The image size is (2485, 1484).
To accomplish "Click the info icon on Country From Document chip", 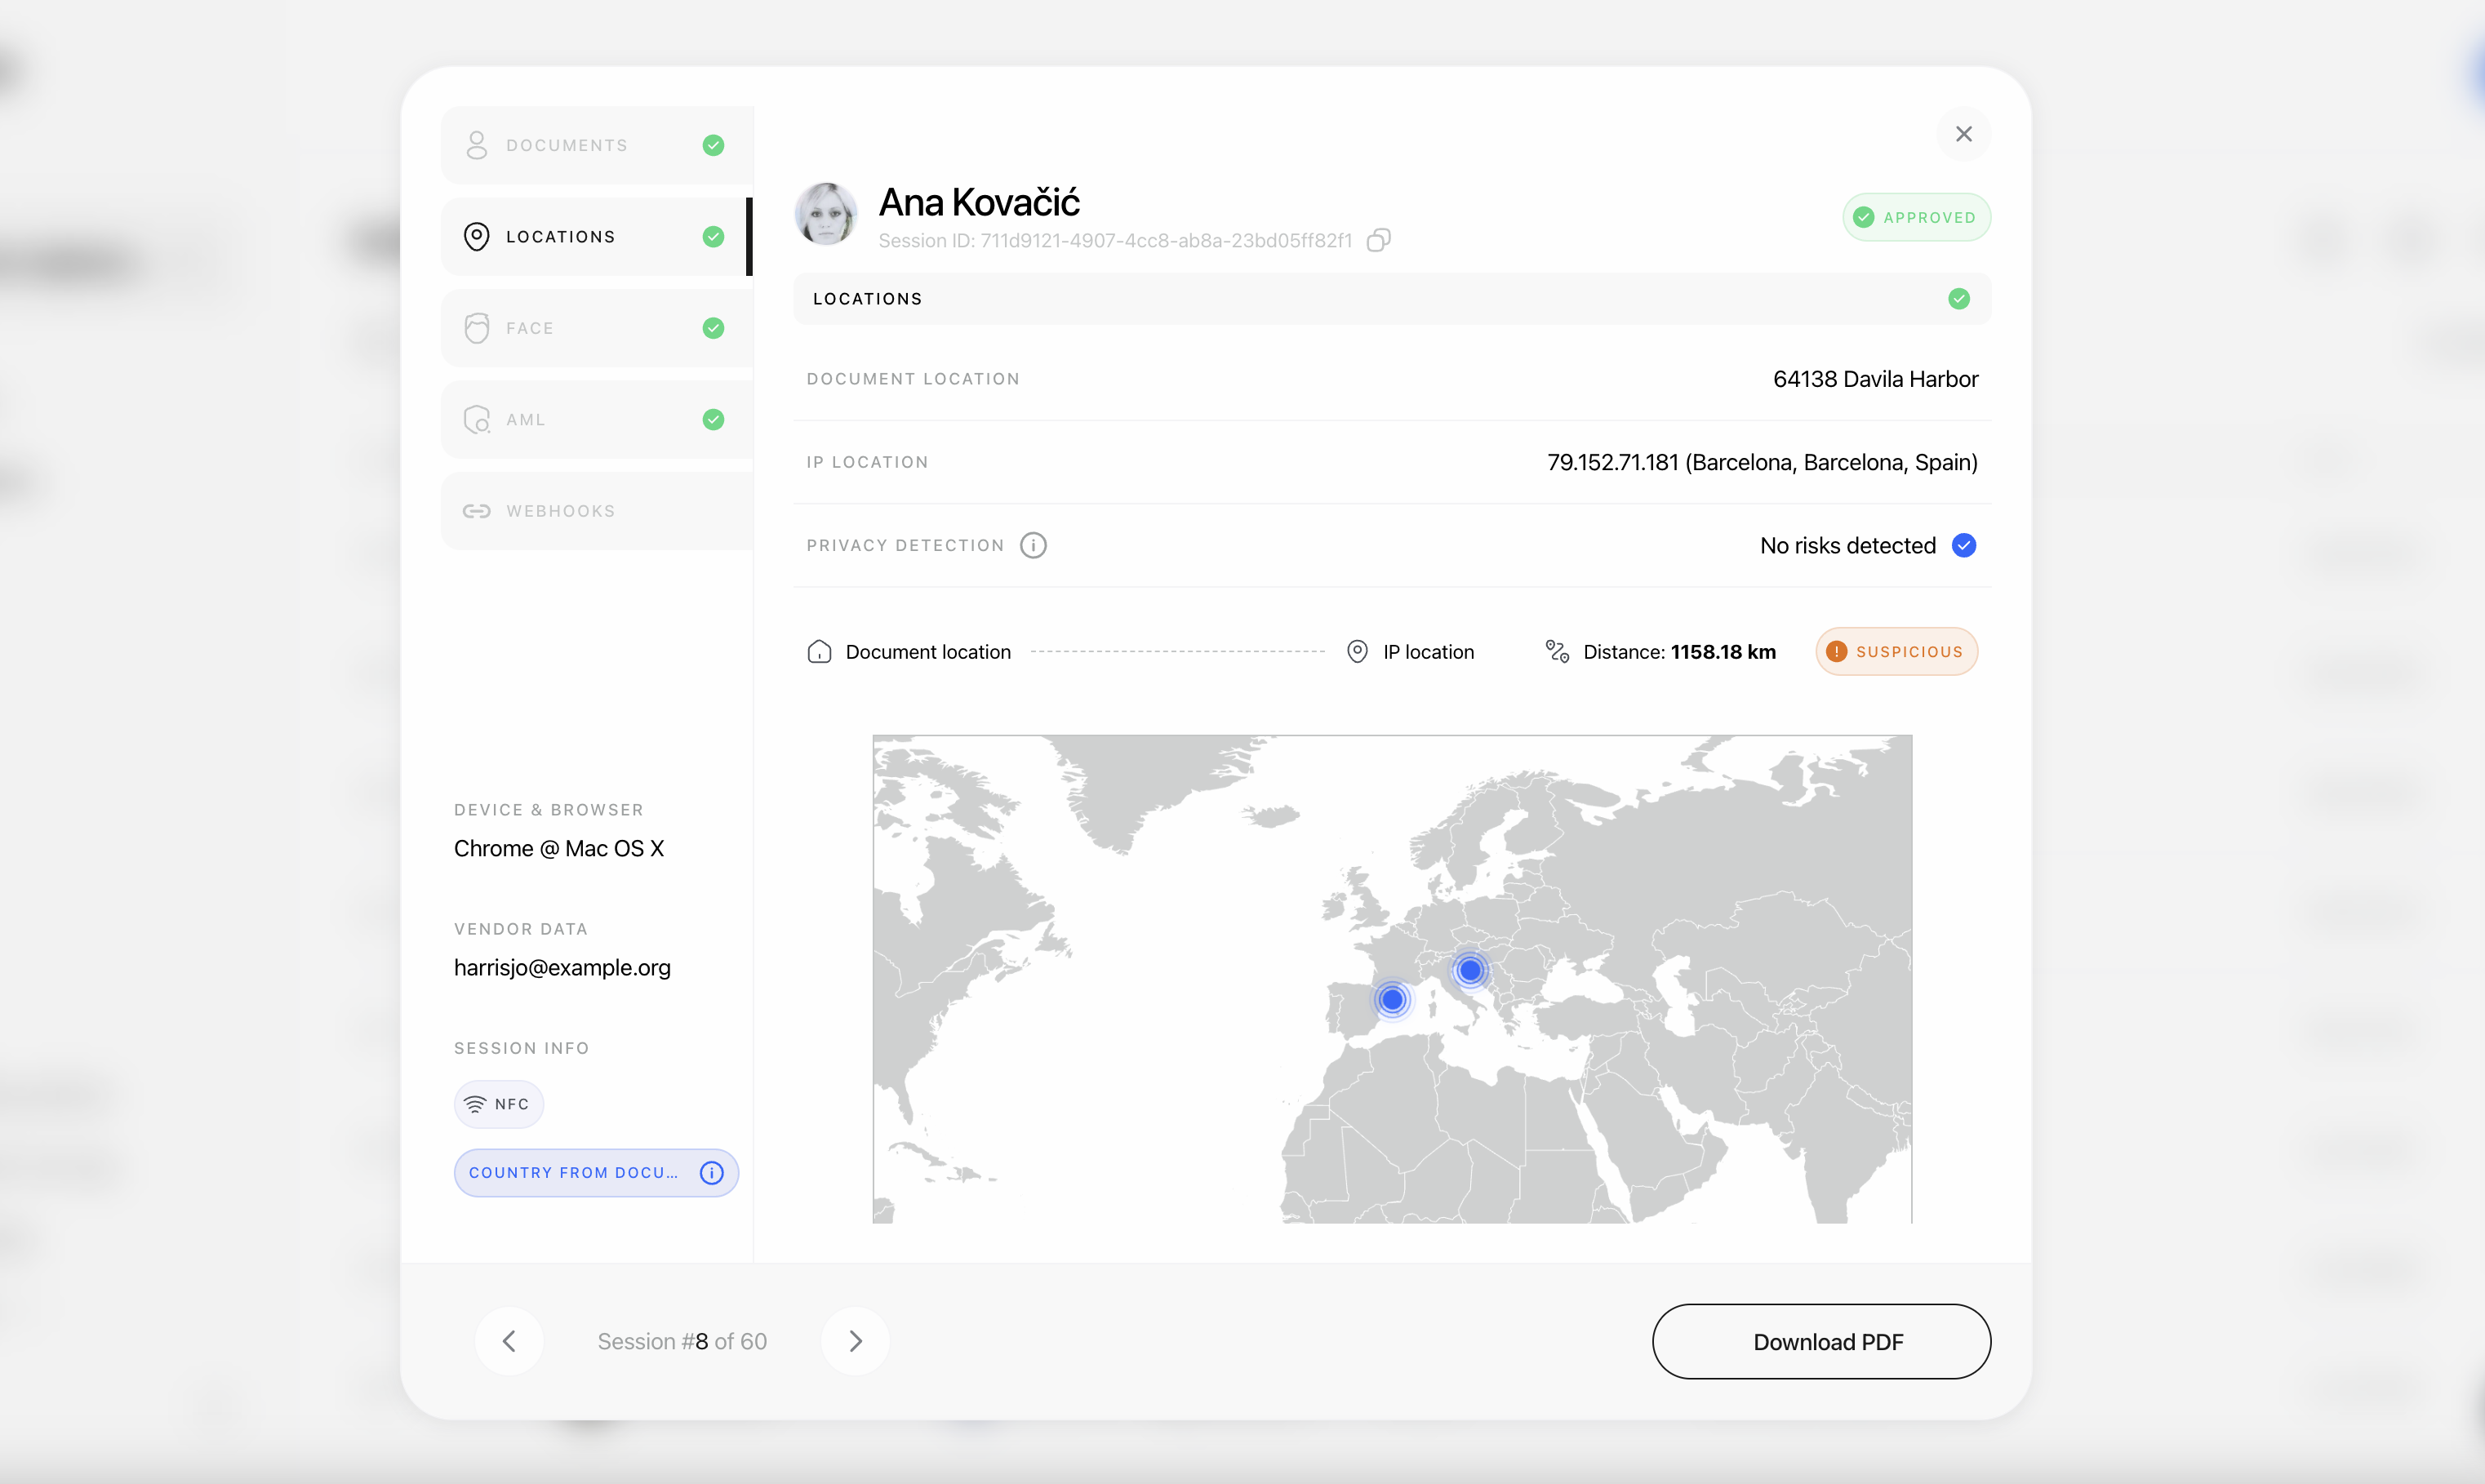I will [711, 1172].
